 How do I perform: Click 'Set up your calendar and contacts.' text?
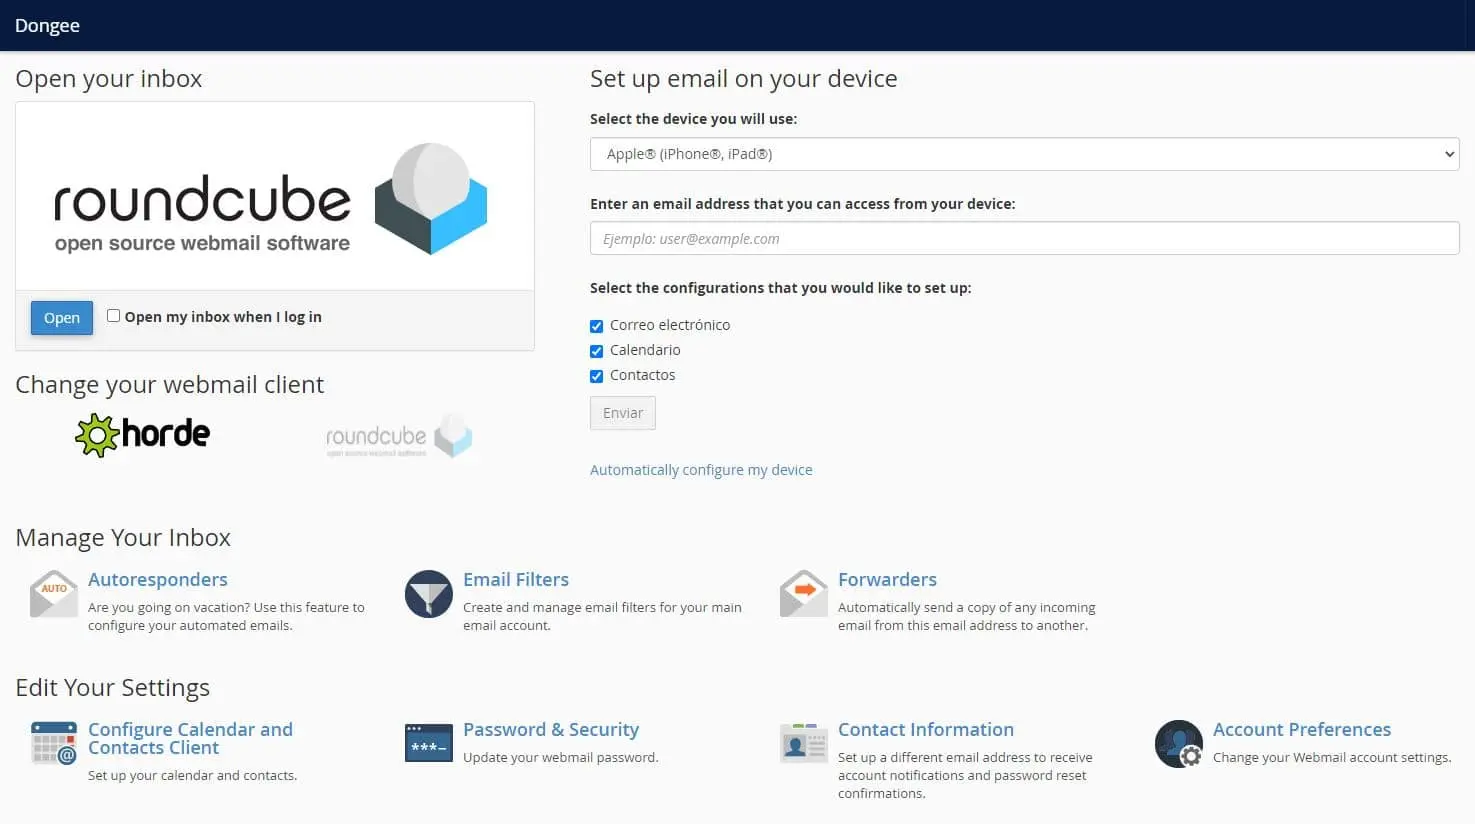coord(192,775)
